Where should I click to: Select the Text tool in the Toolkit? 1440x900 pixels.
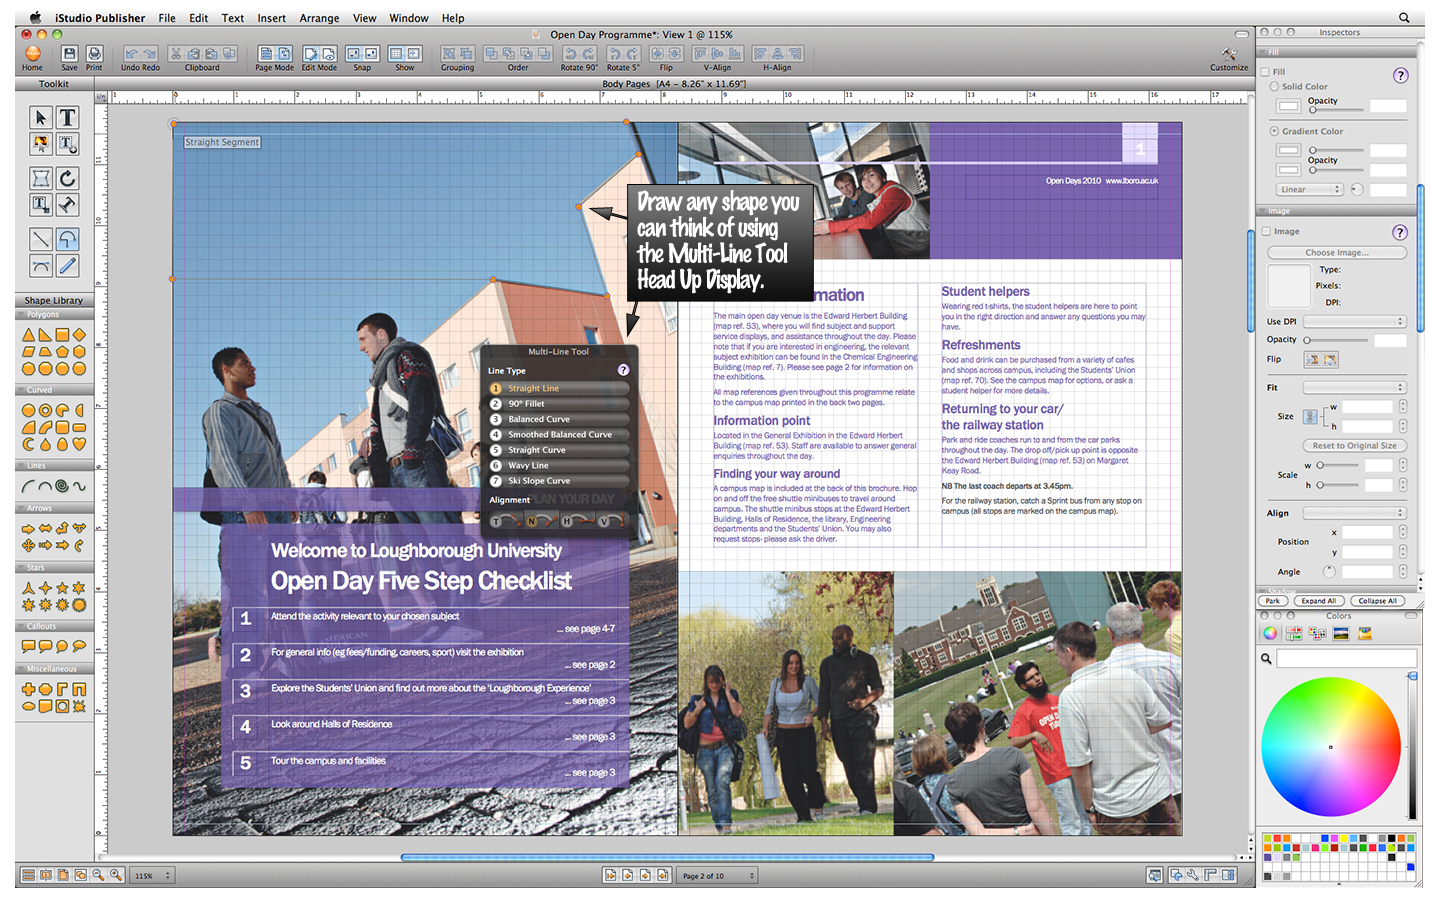[67, 118]
